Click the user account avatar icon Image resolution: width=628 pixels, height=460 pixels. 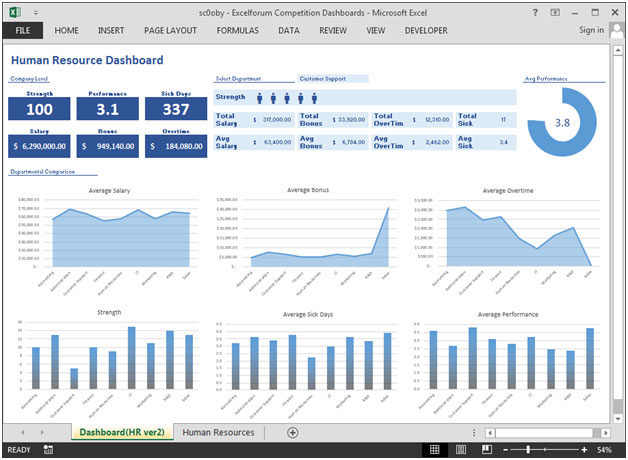tap(617, 30)
